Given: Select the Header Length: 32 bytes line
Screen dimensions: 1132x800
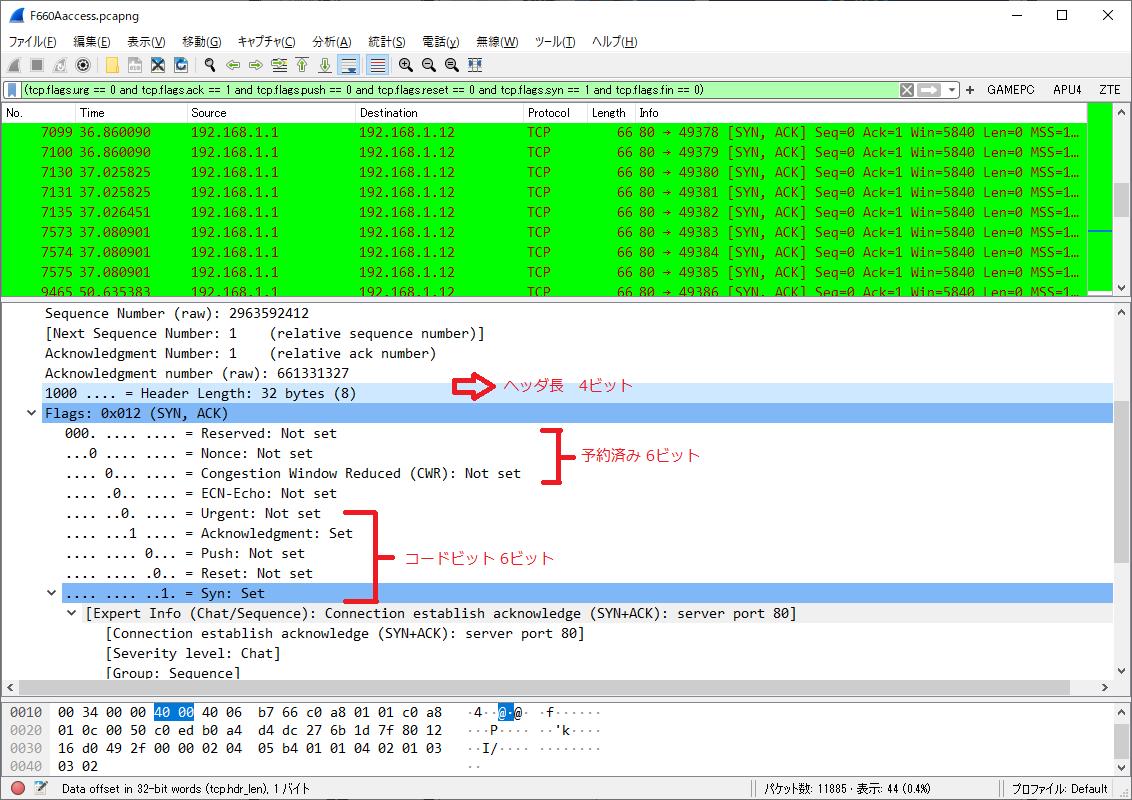Looking at the screenshot, I should click(578, 394).
